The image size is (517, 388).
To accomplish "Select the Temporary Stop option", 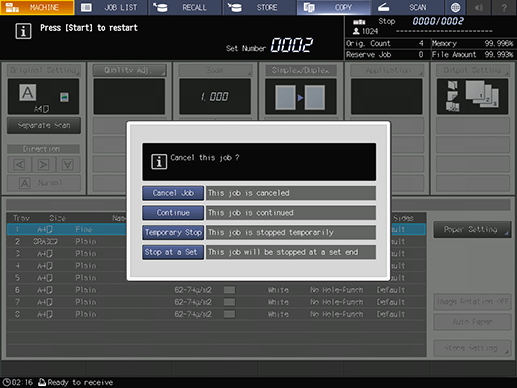I will point(173,232).
